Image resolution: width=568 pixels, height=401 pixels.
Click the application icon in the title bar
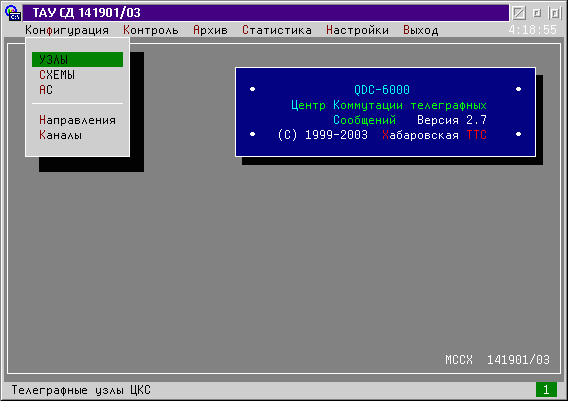point(13,13)
